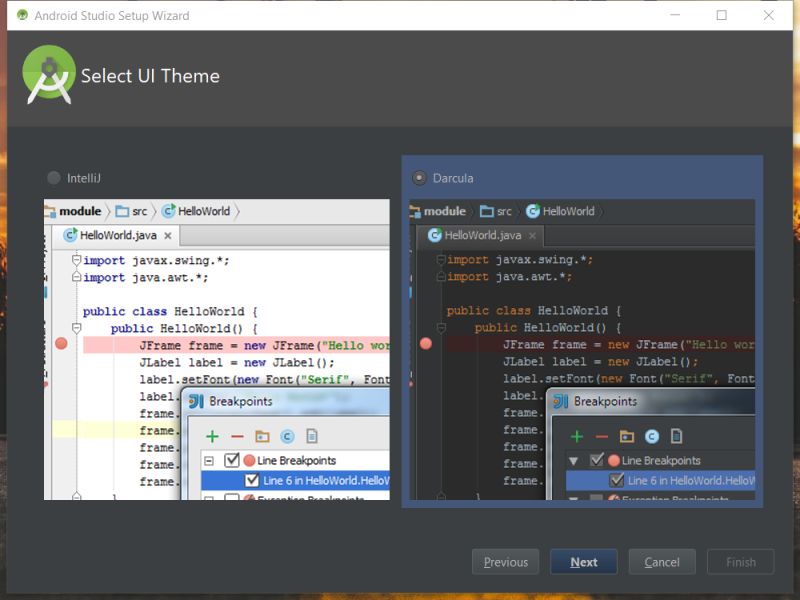
Task: Collapse the Line Breakpoints tree node
Action: click(208, 461)
